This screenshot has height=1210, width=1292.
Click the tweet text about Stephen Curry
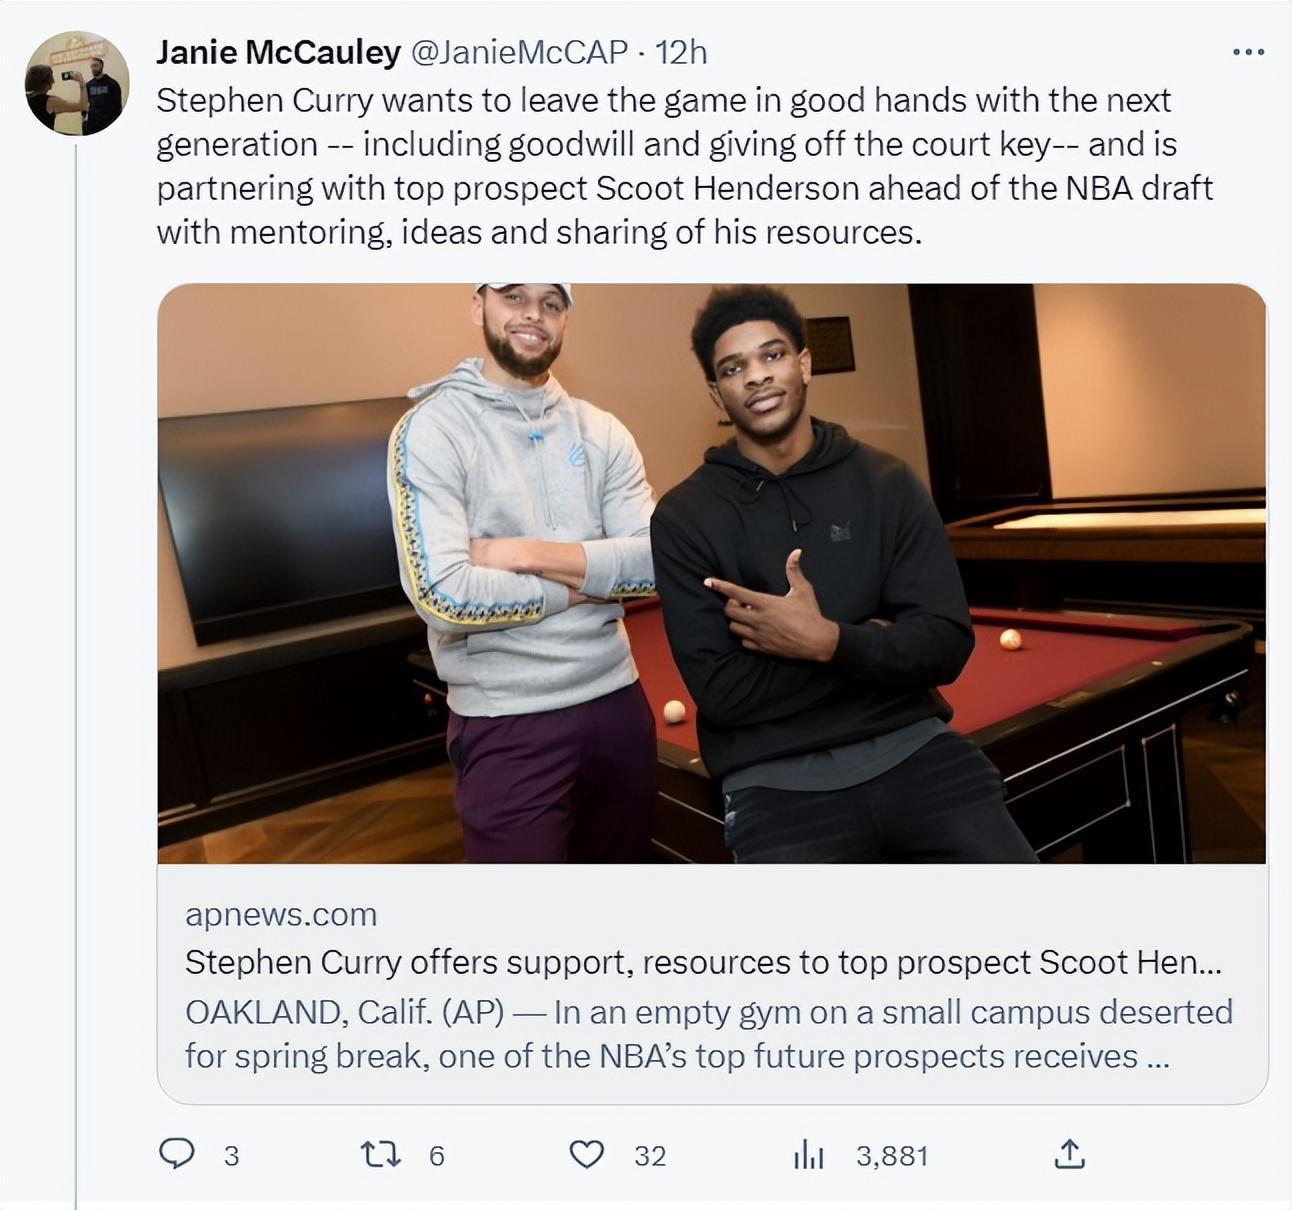pyautogui.click(x=684, y=166)
